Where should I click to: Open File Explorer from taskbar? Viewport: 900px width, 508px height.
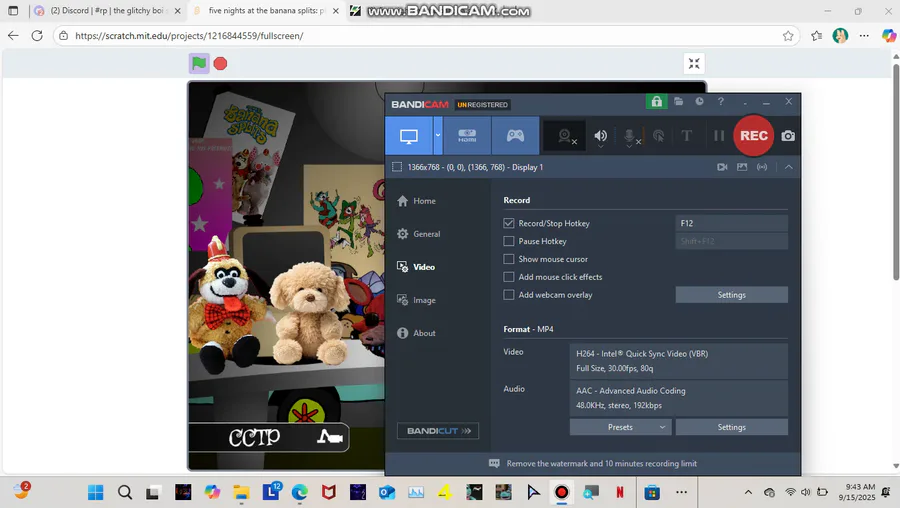pyautogui.click(x=241, y=492)
